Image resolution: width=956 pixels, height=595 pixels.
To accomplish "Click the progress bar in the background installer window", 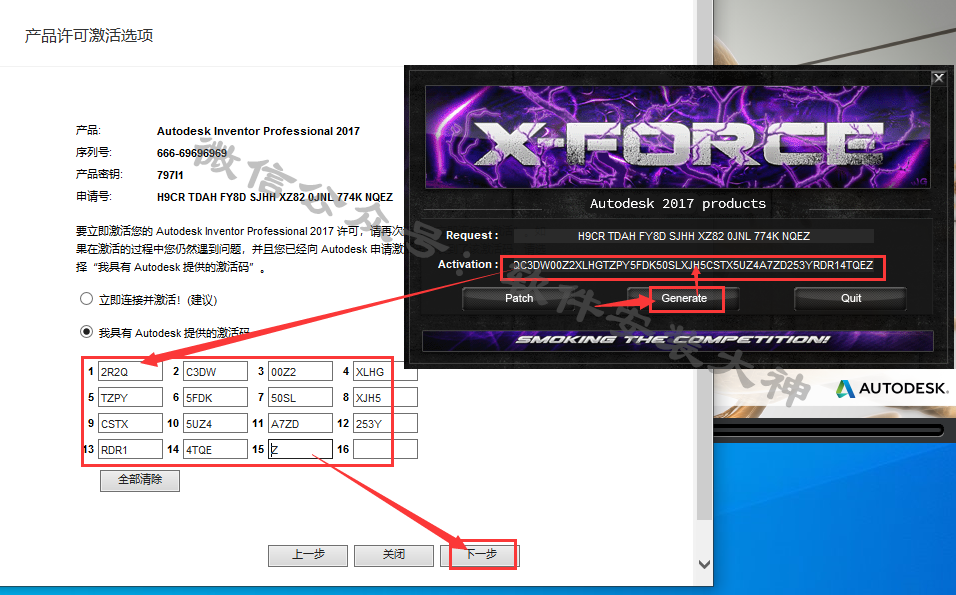I will pos(829,430).
